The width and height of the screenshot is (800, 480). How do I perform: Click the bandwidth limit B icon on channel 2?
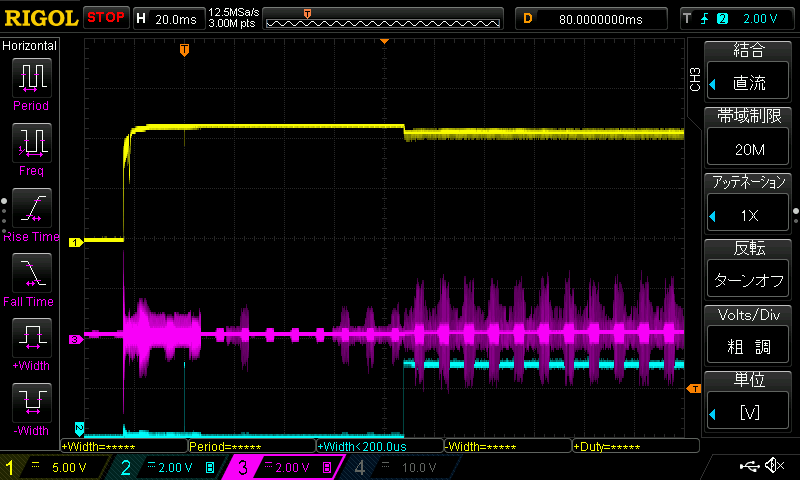pos(210,467)
